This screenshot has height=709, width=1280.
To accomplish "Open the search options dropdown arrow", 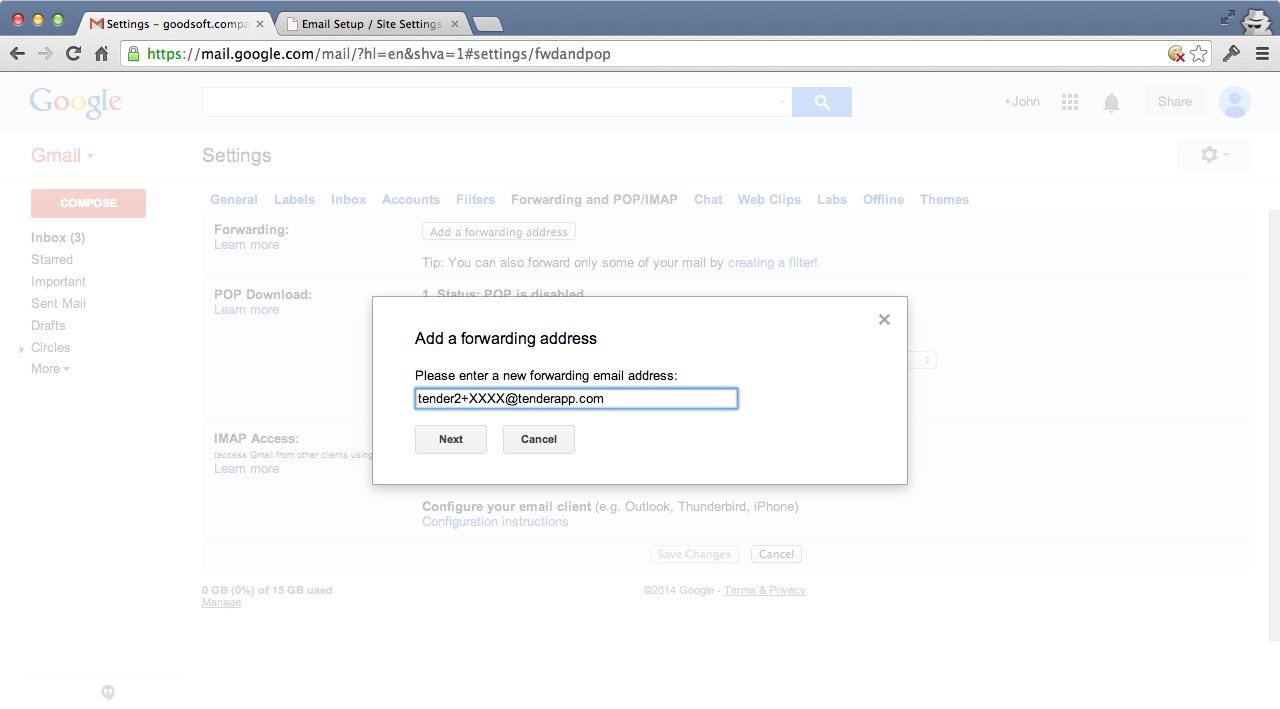I will [x=782, y=102].
